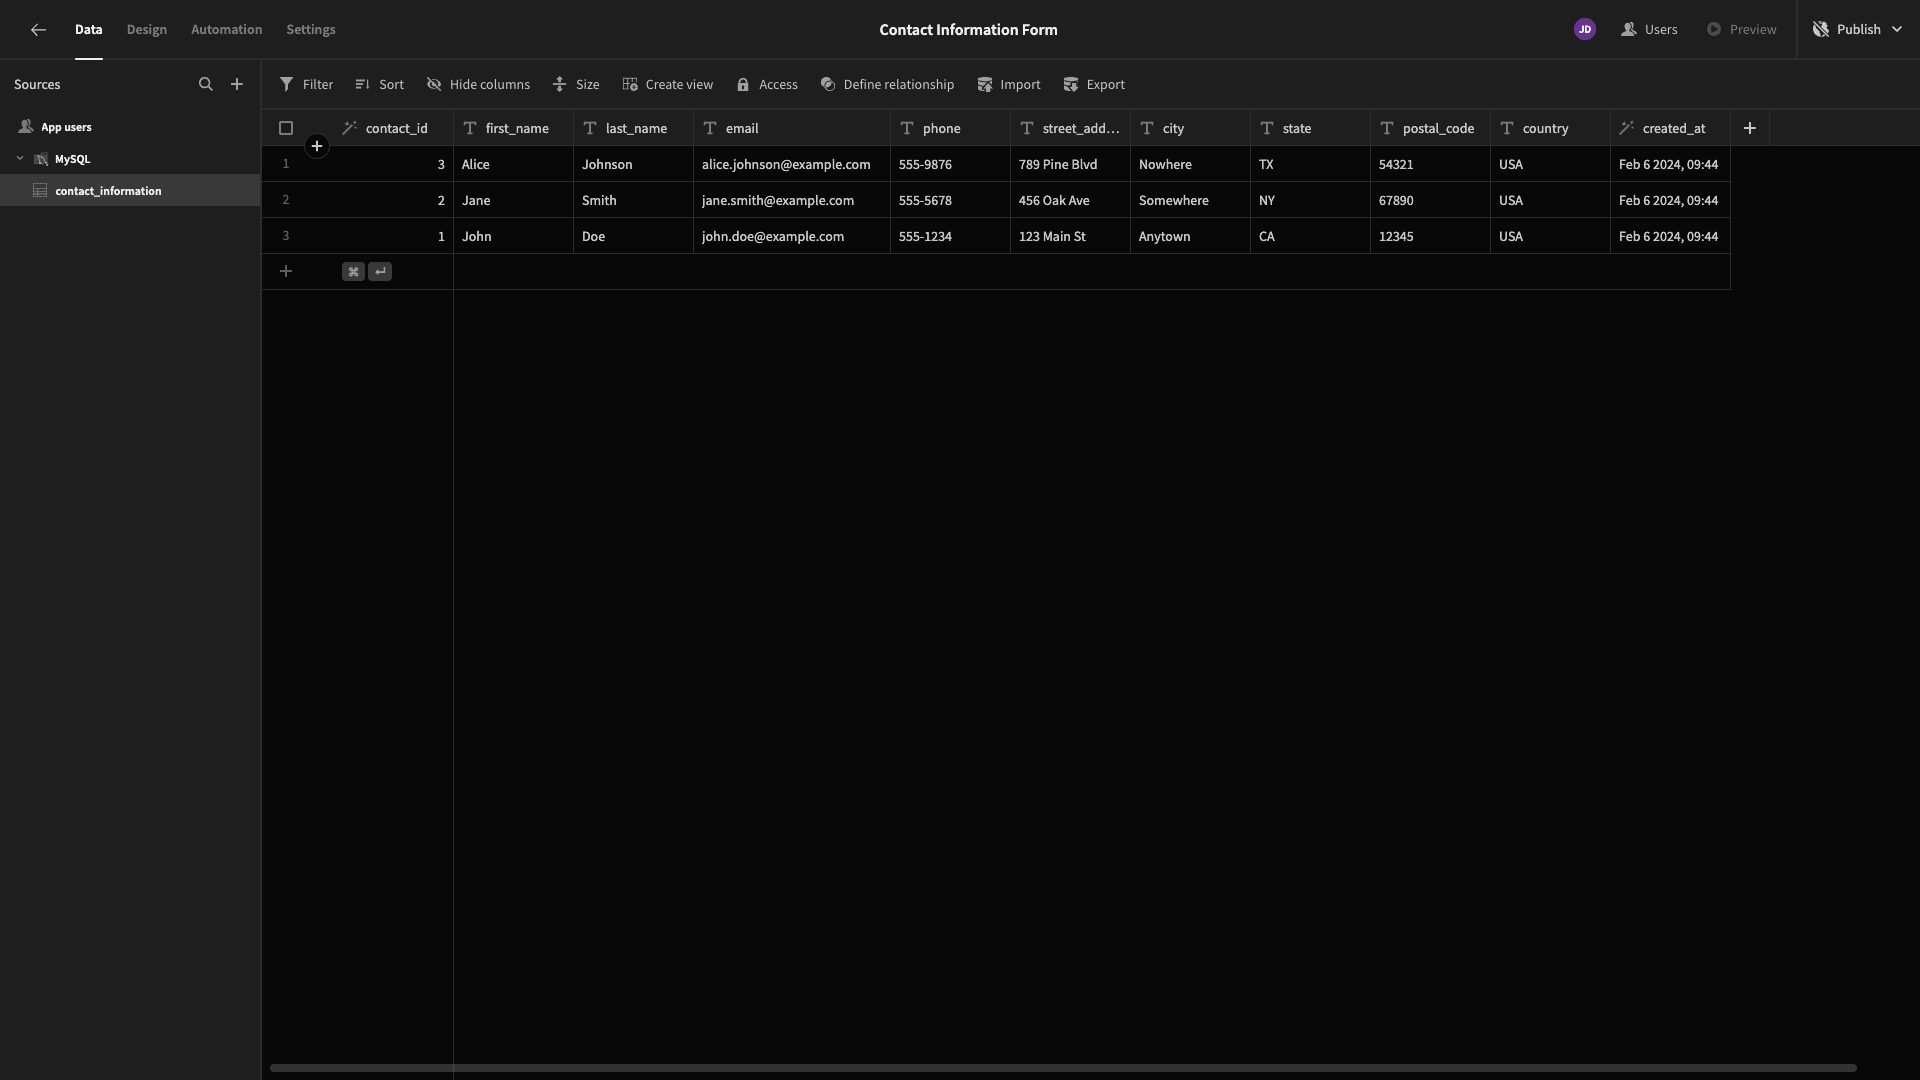This screenshot has width=1920, height=1080.
Task: Open table Access settings
Action: pos(766,85)
